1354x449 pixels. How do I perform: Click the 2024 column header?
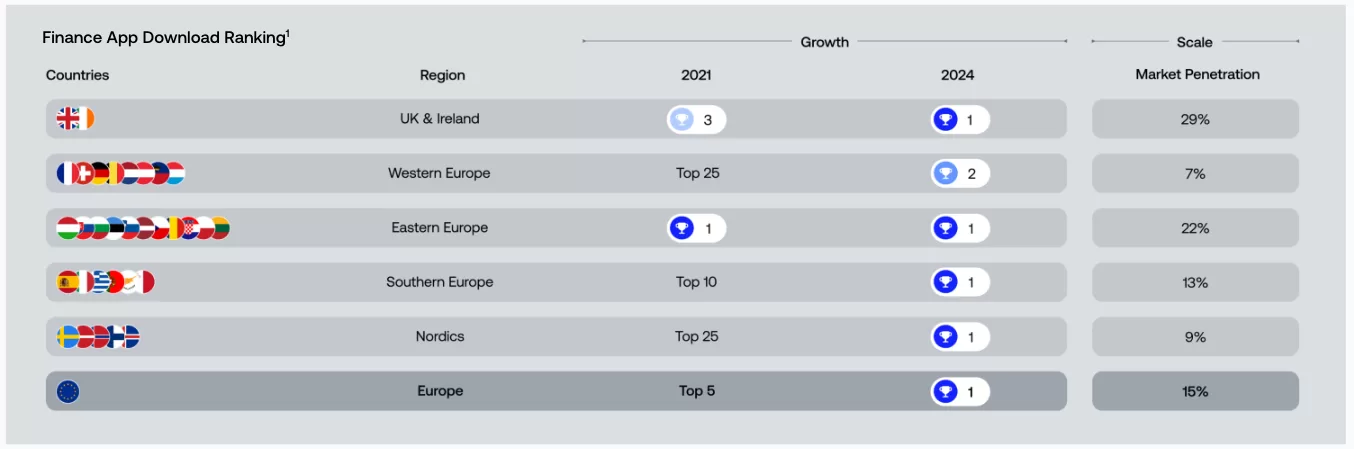(957, 75)
